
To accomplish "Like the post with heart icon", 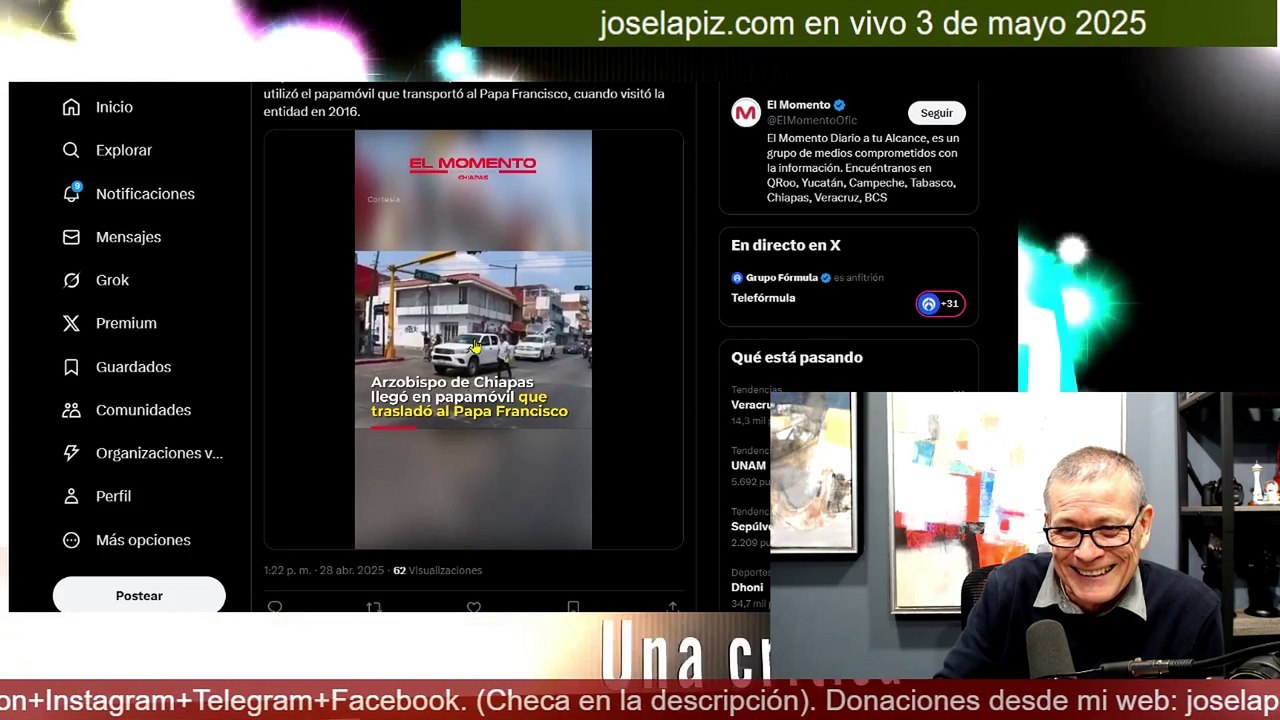I will (474, 606).
